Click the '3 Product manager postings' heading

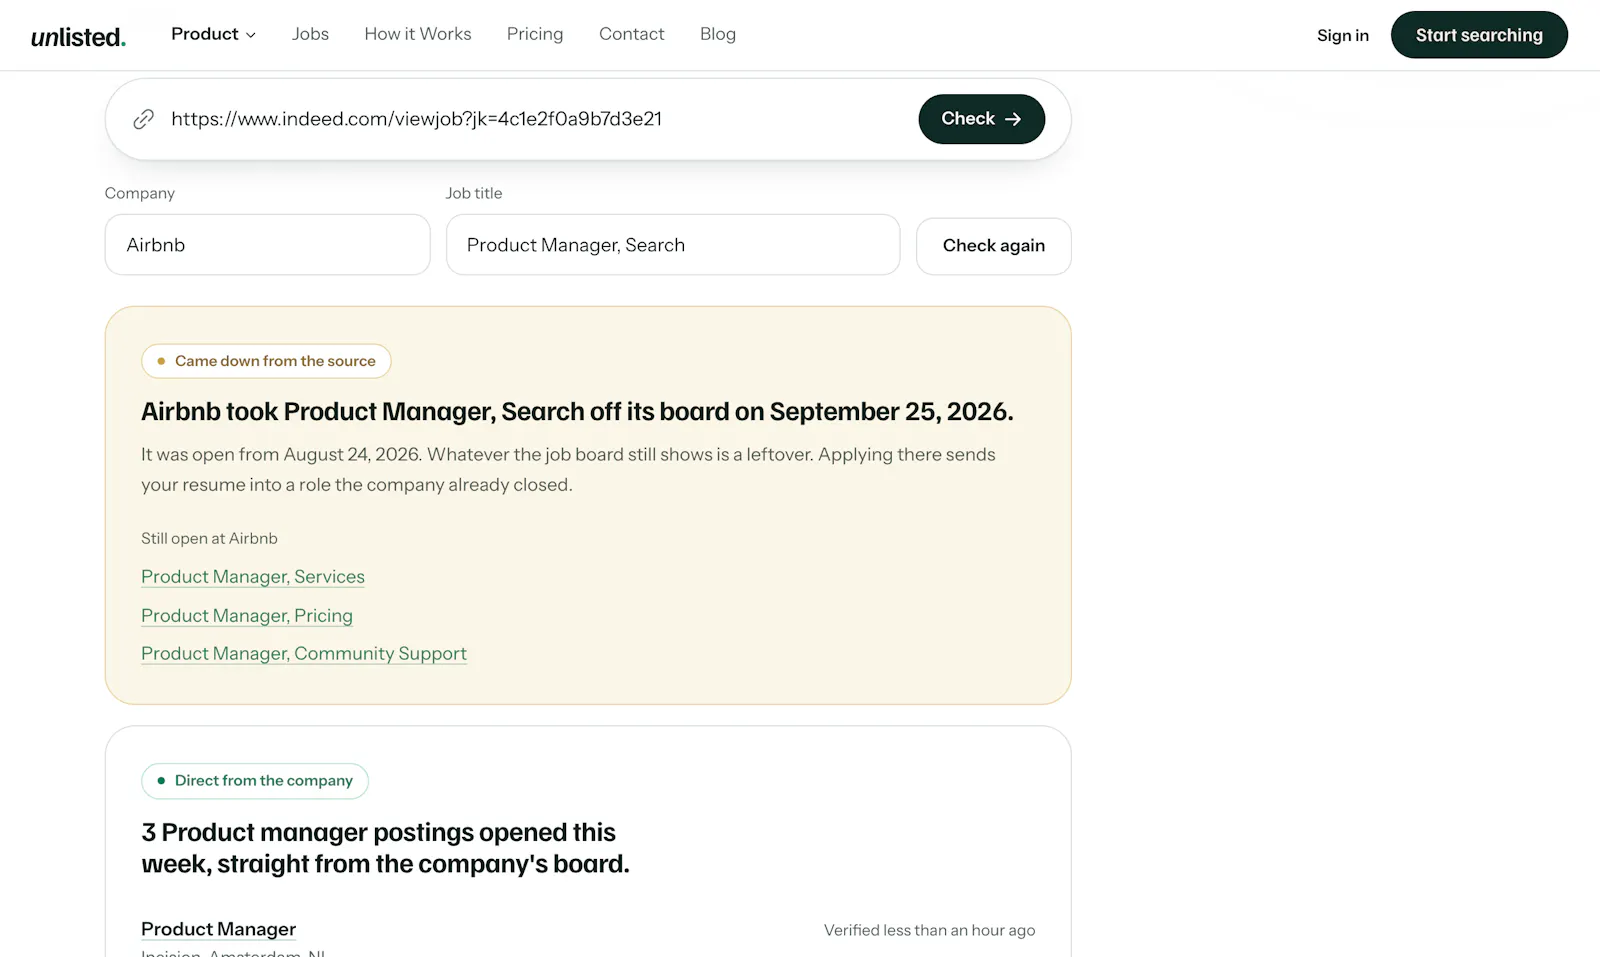(x=385, y=848)
